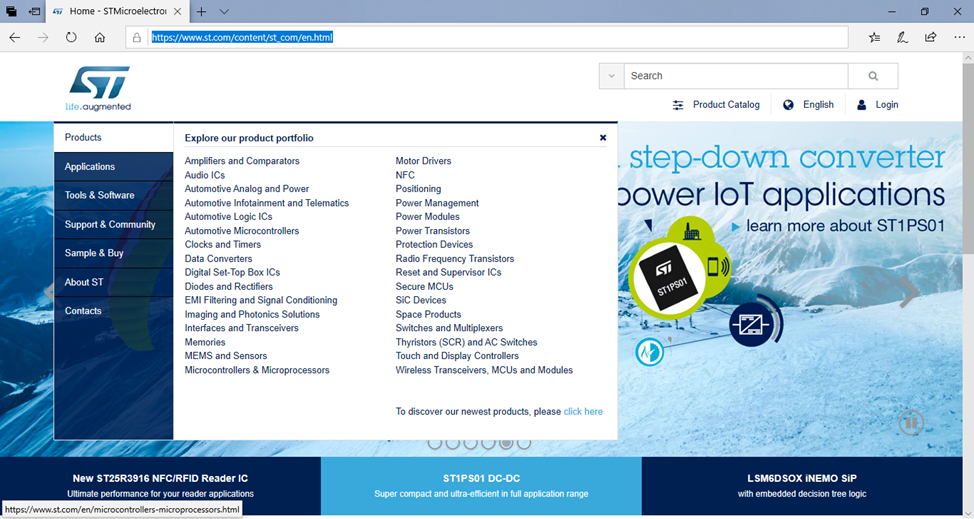Open About ST menu

point(114,282)
